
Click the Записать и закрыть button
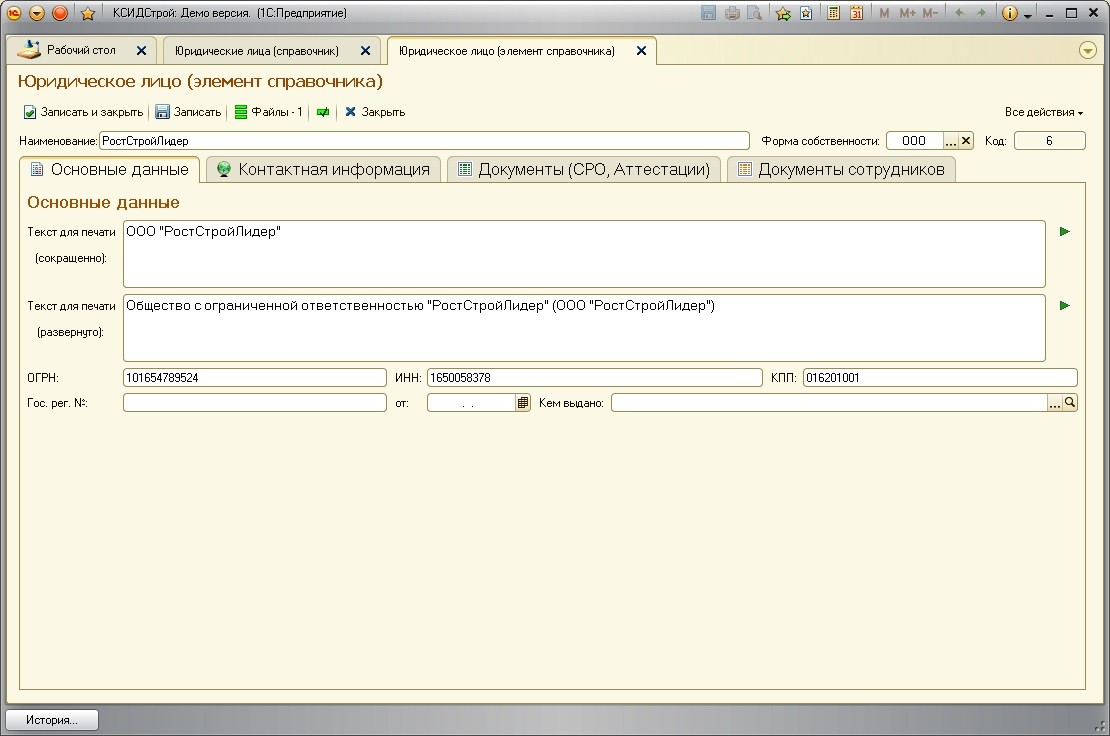pos(83,112)
